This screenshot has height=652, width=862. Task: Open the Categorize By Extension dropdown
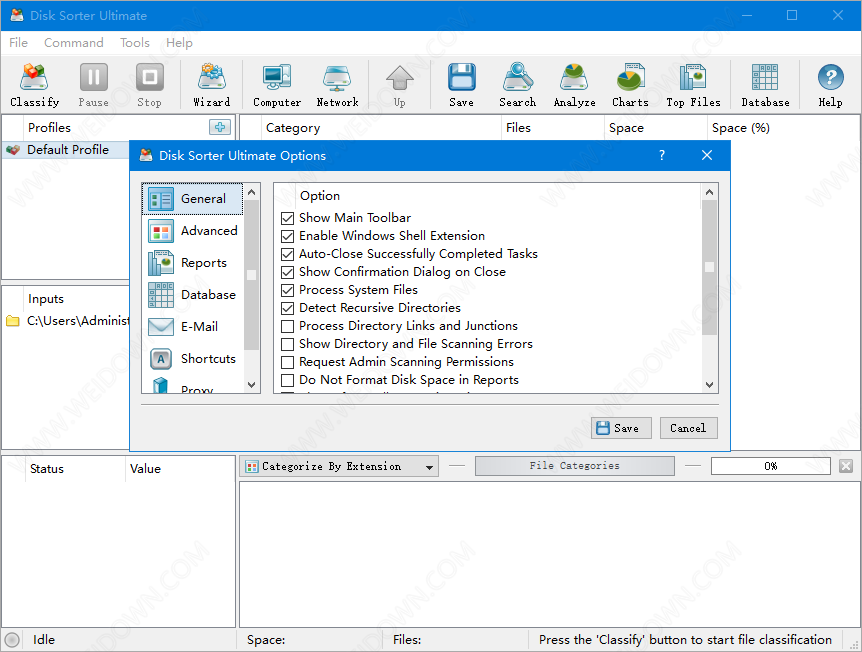click(x=339, y=466)
